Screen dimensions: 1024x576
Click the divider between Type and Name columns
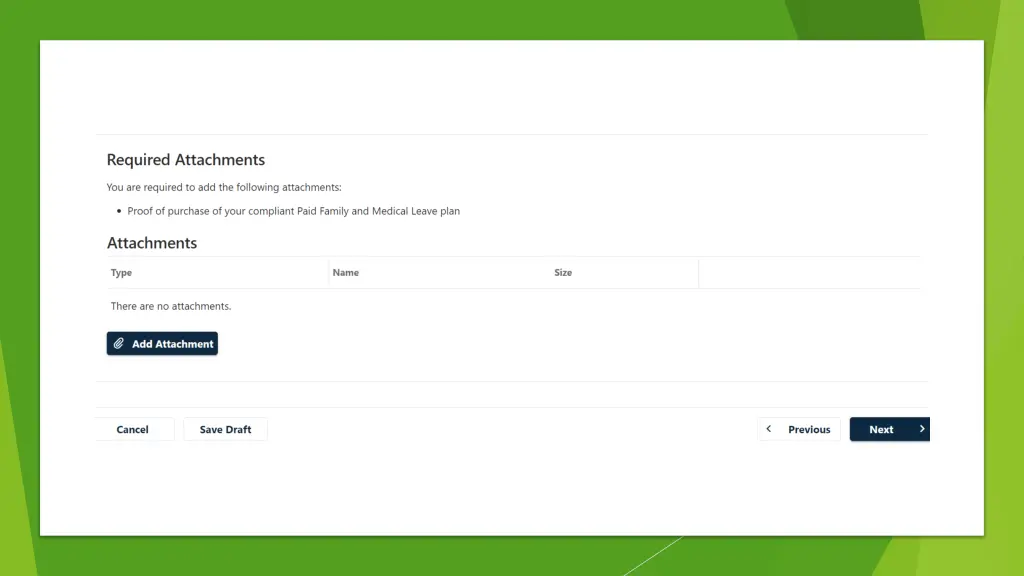click(329, 273)
